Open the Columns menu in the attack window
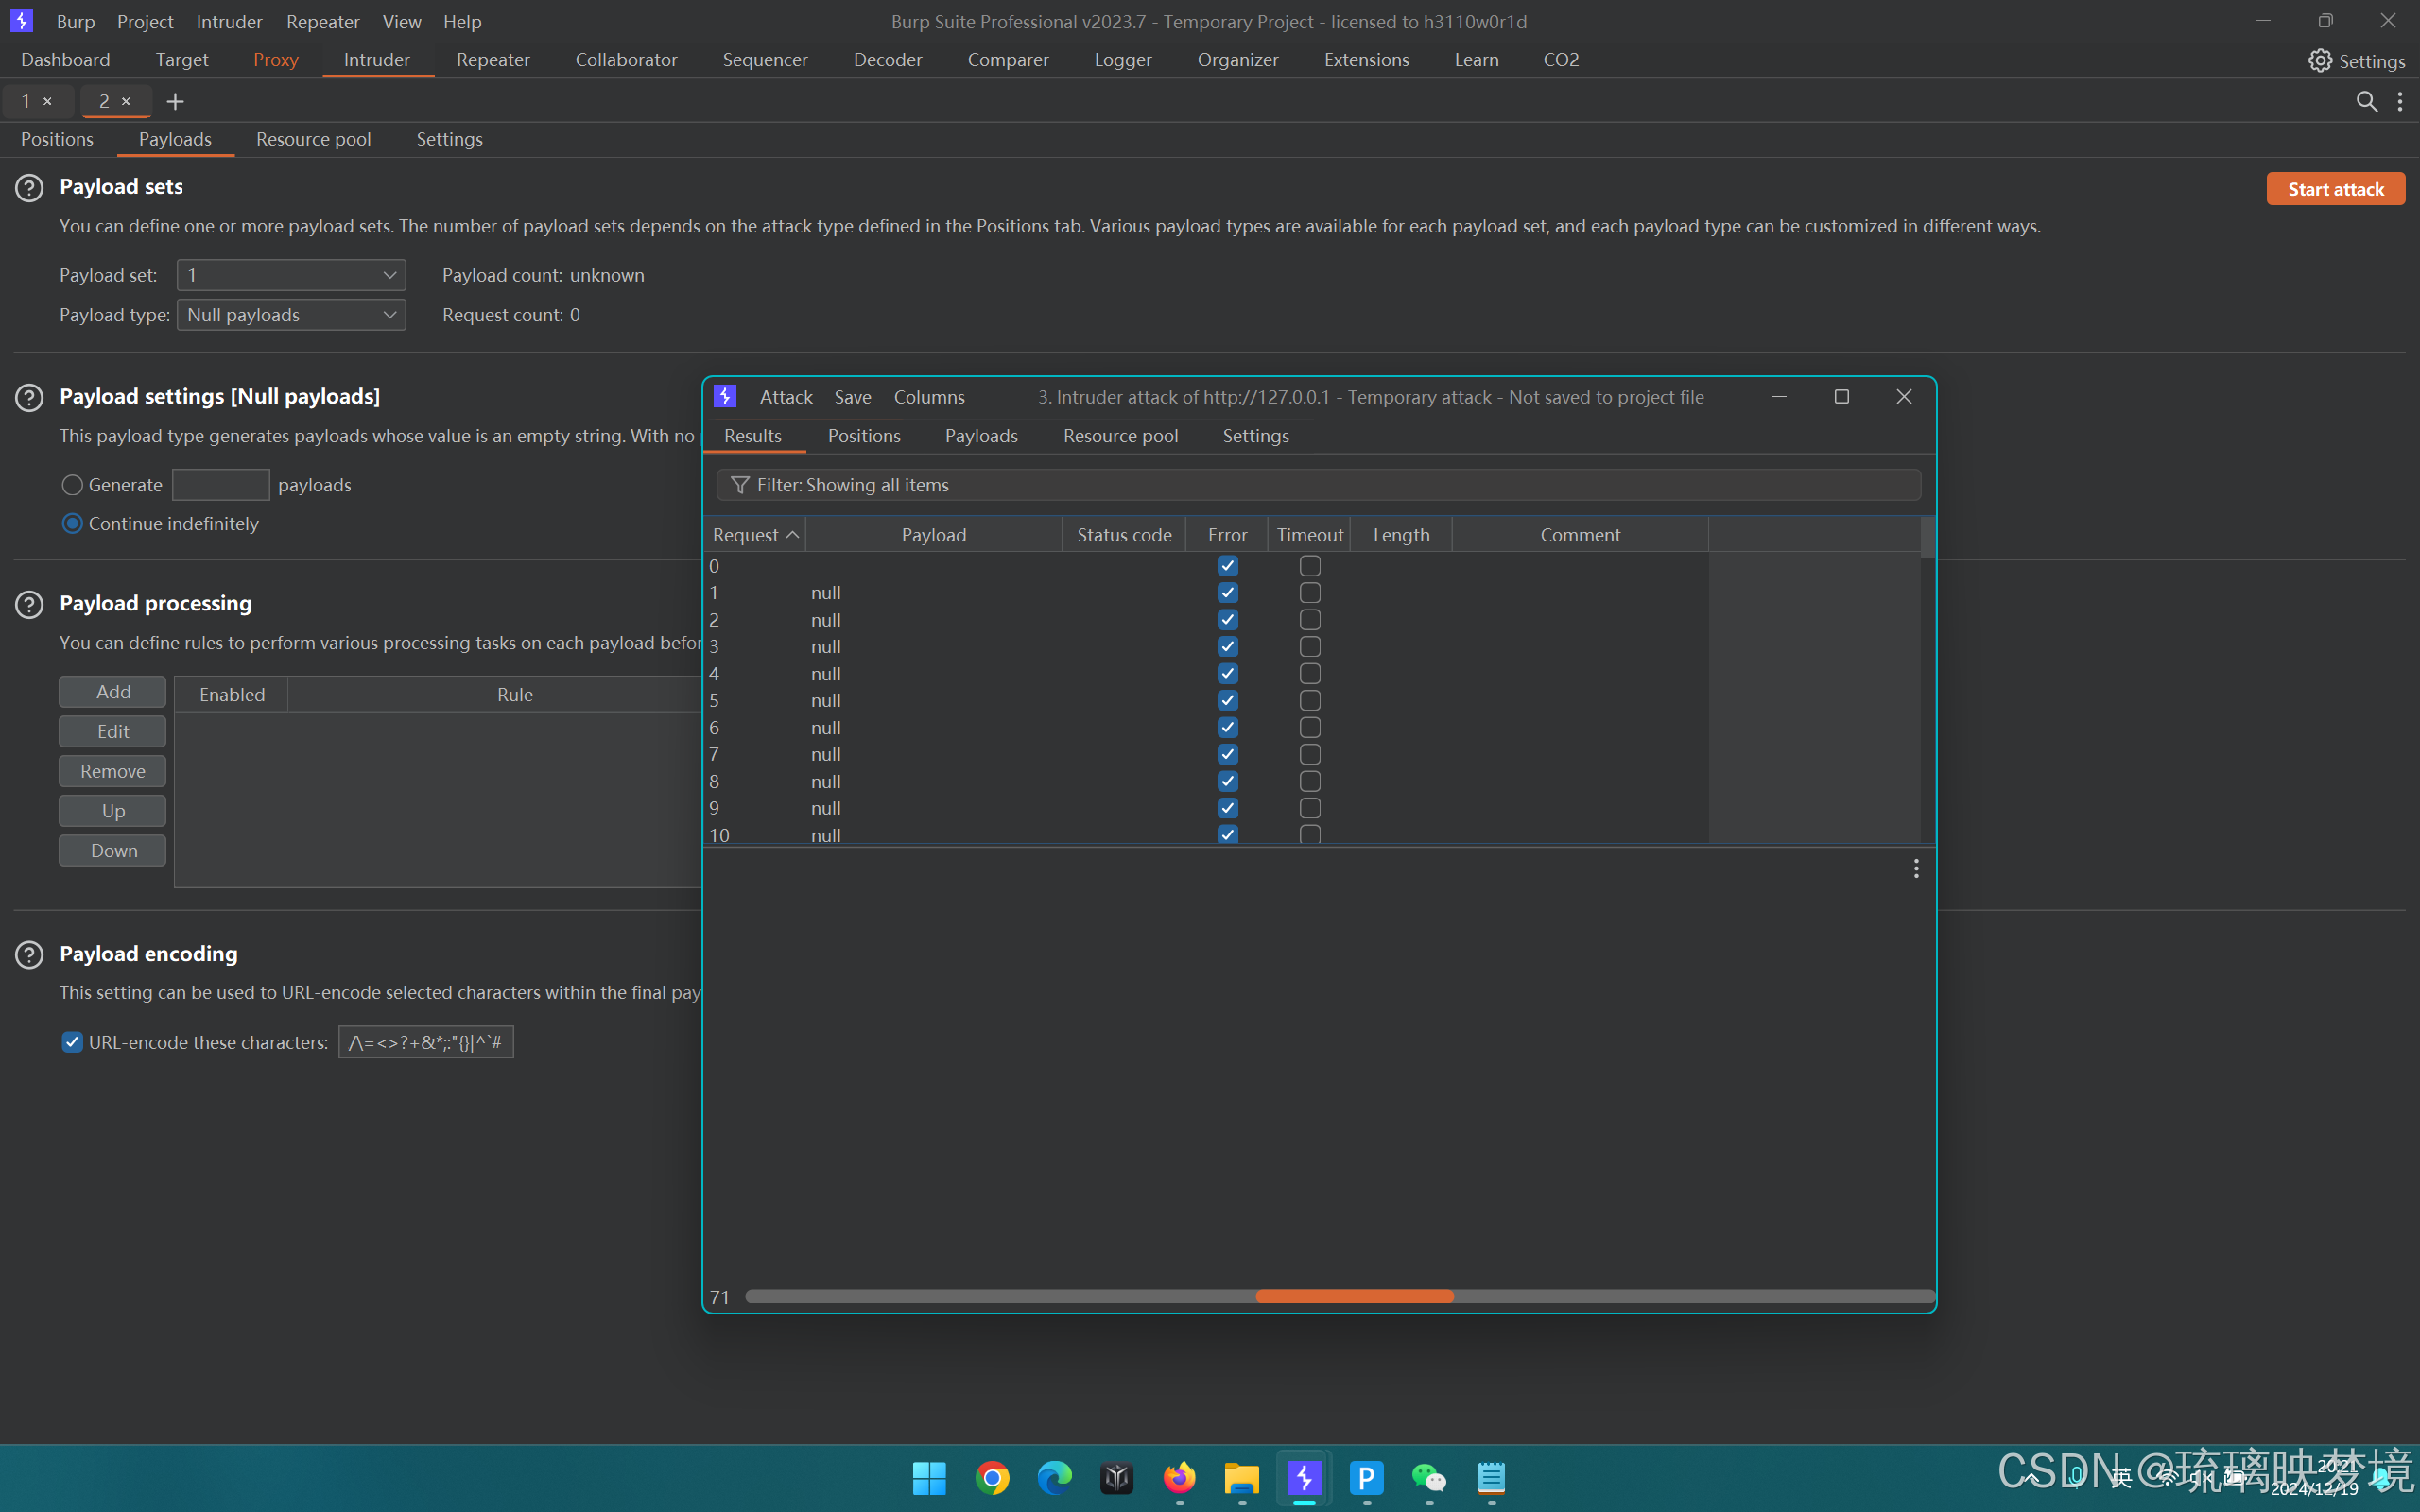This screenshot has height=1512, width=2420. click(x=929, y=396)
